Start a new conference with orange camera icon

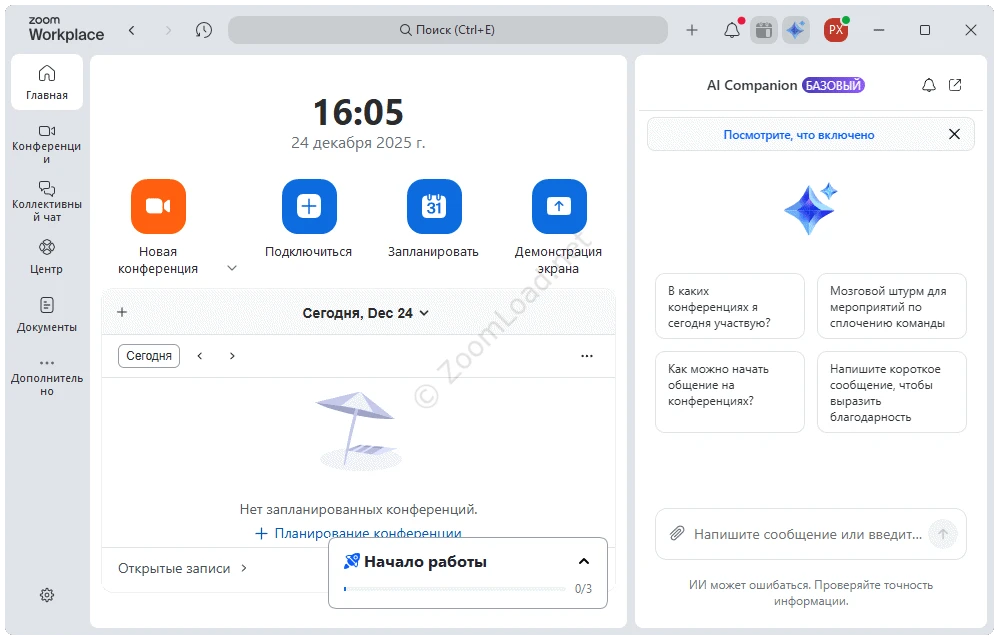[158, 206]
